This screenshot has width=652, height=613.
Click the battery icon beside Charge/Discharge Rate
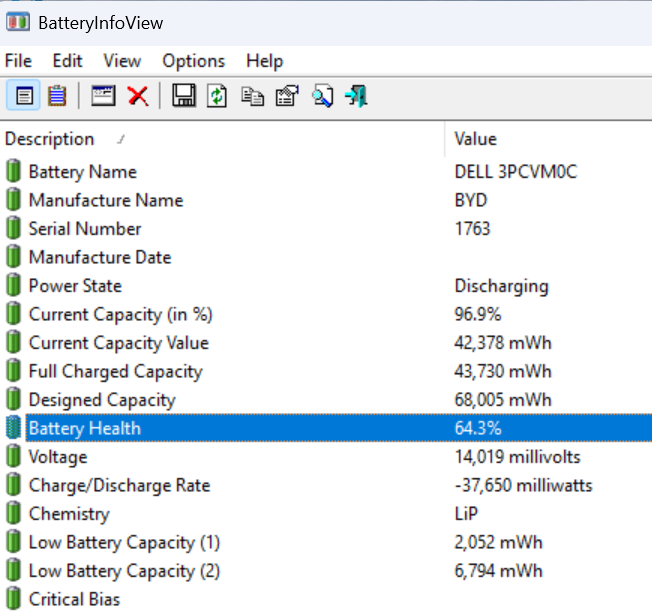click(13, 484)
